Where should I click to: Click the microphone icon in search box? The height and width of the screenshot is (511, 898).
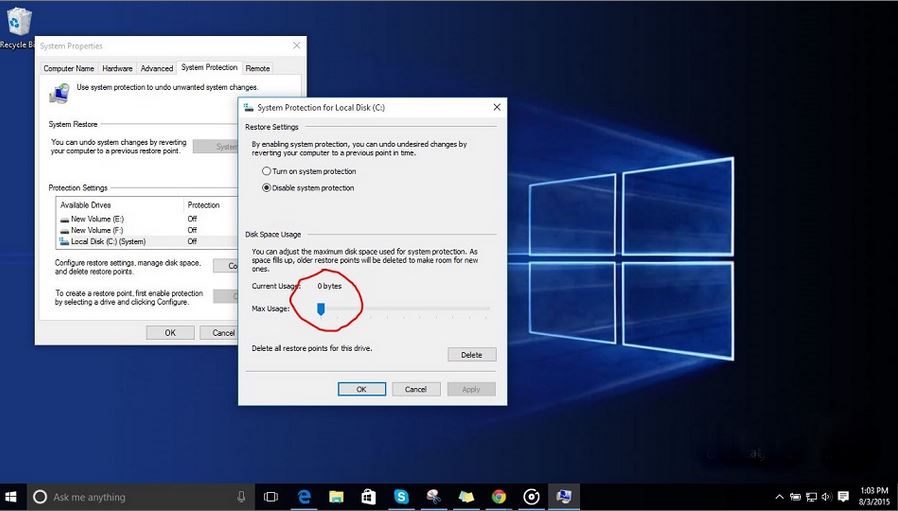pos(241,497)
